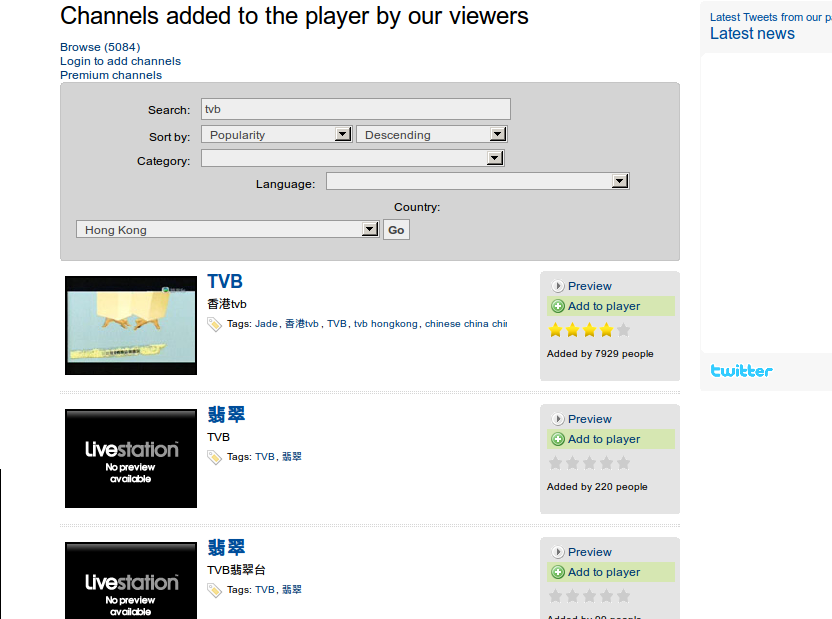Open the Premium channels link
This screenshot has height=619, width=832.
point(111,75)
